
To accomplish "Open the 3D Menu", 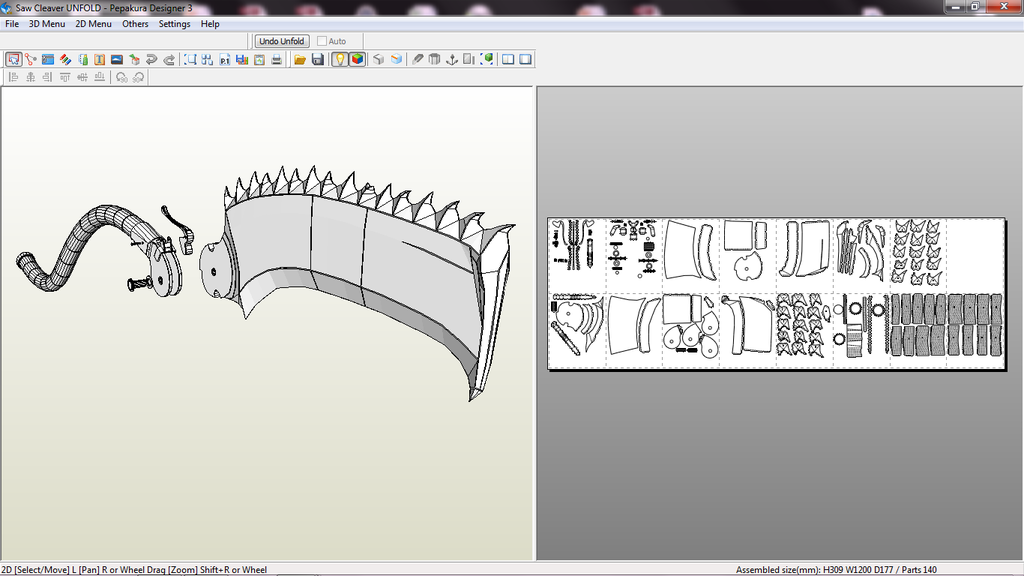I will click(x=47, y=24).
